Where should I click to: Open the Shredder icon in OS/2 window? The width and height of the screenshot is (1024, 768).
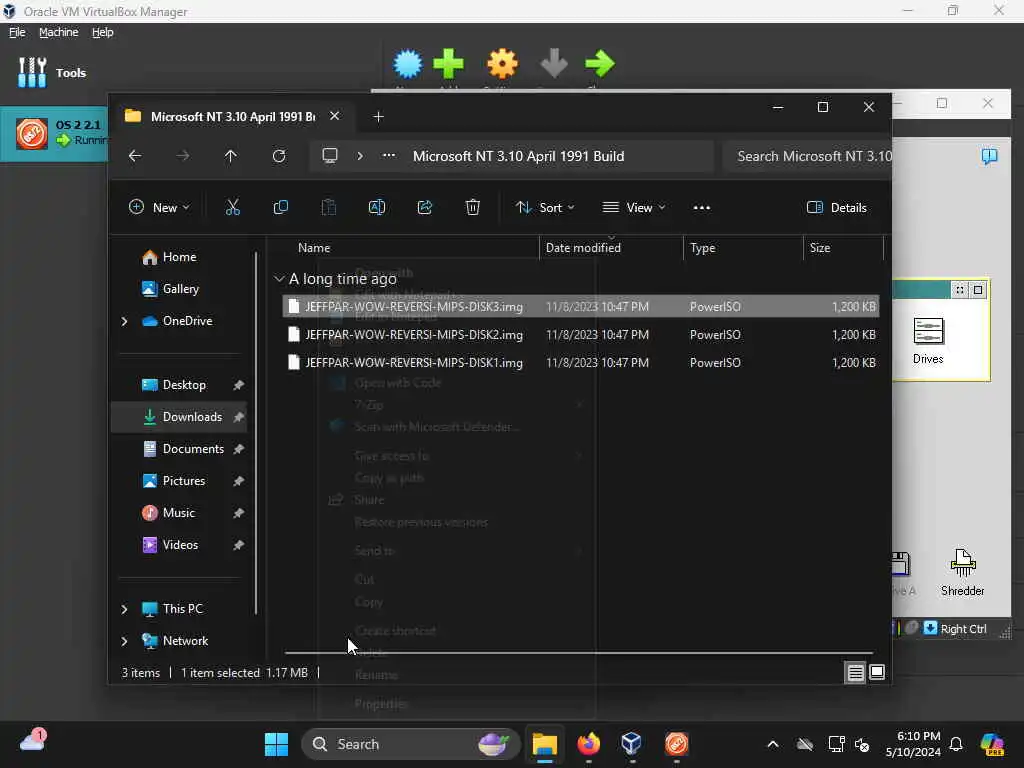[962, 573]
